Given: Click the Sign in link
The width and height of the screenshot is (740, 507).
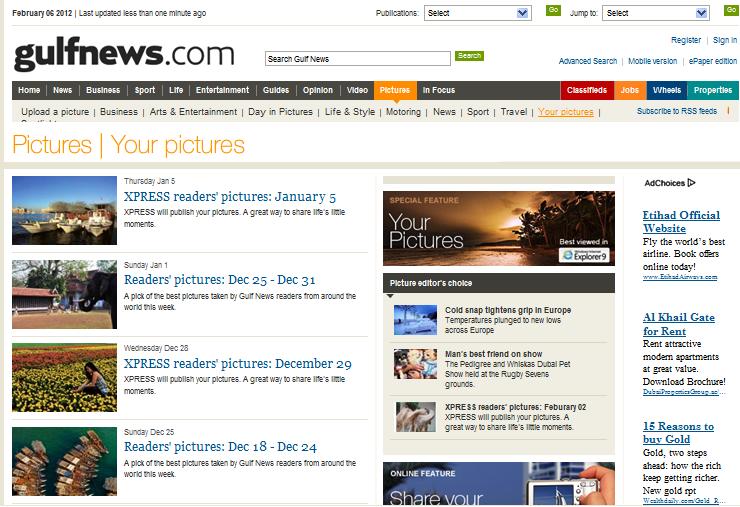Looking at the screenshot, I should tap(724, 41).
